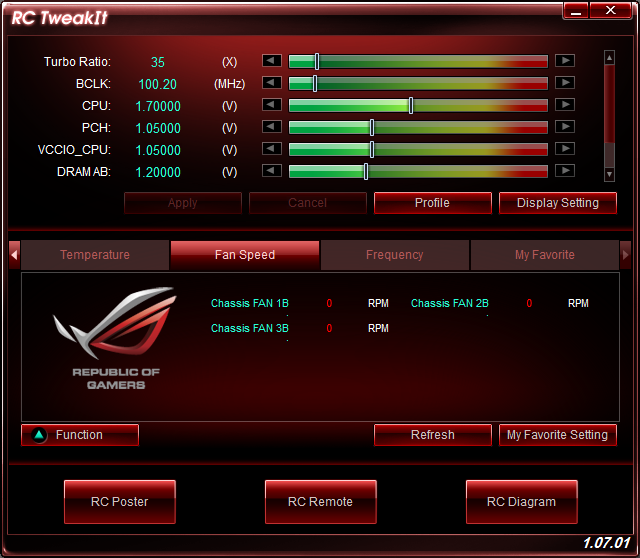
Task: Open the Frequency tab
Action: click(395, 255)
